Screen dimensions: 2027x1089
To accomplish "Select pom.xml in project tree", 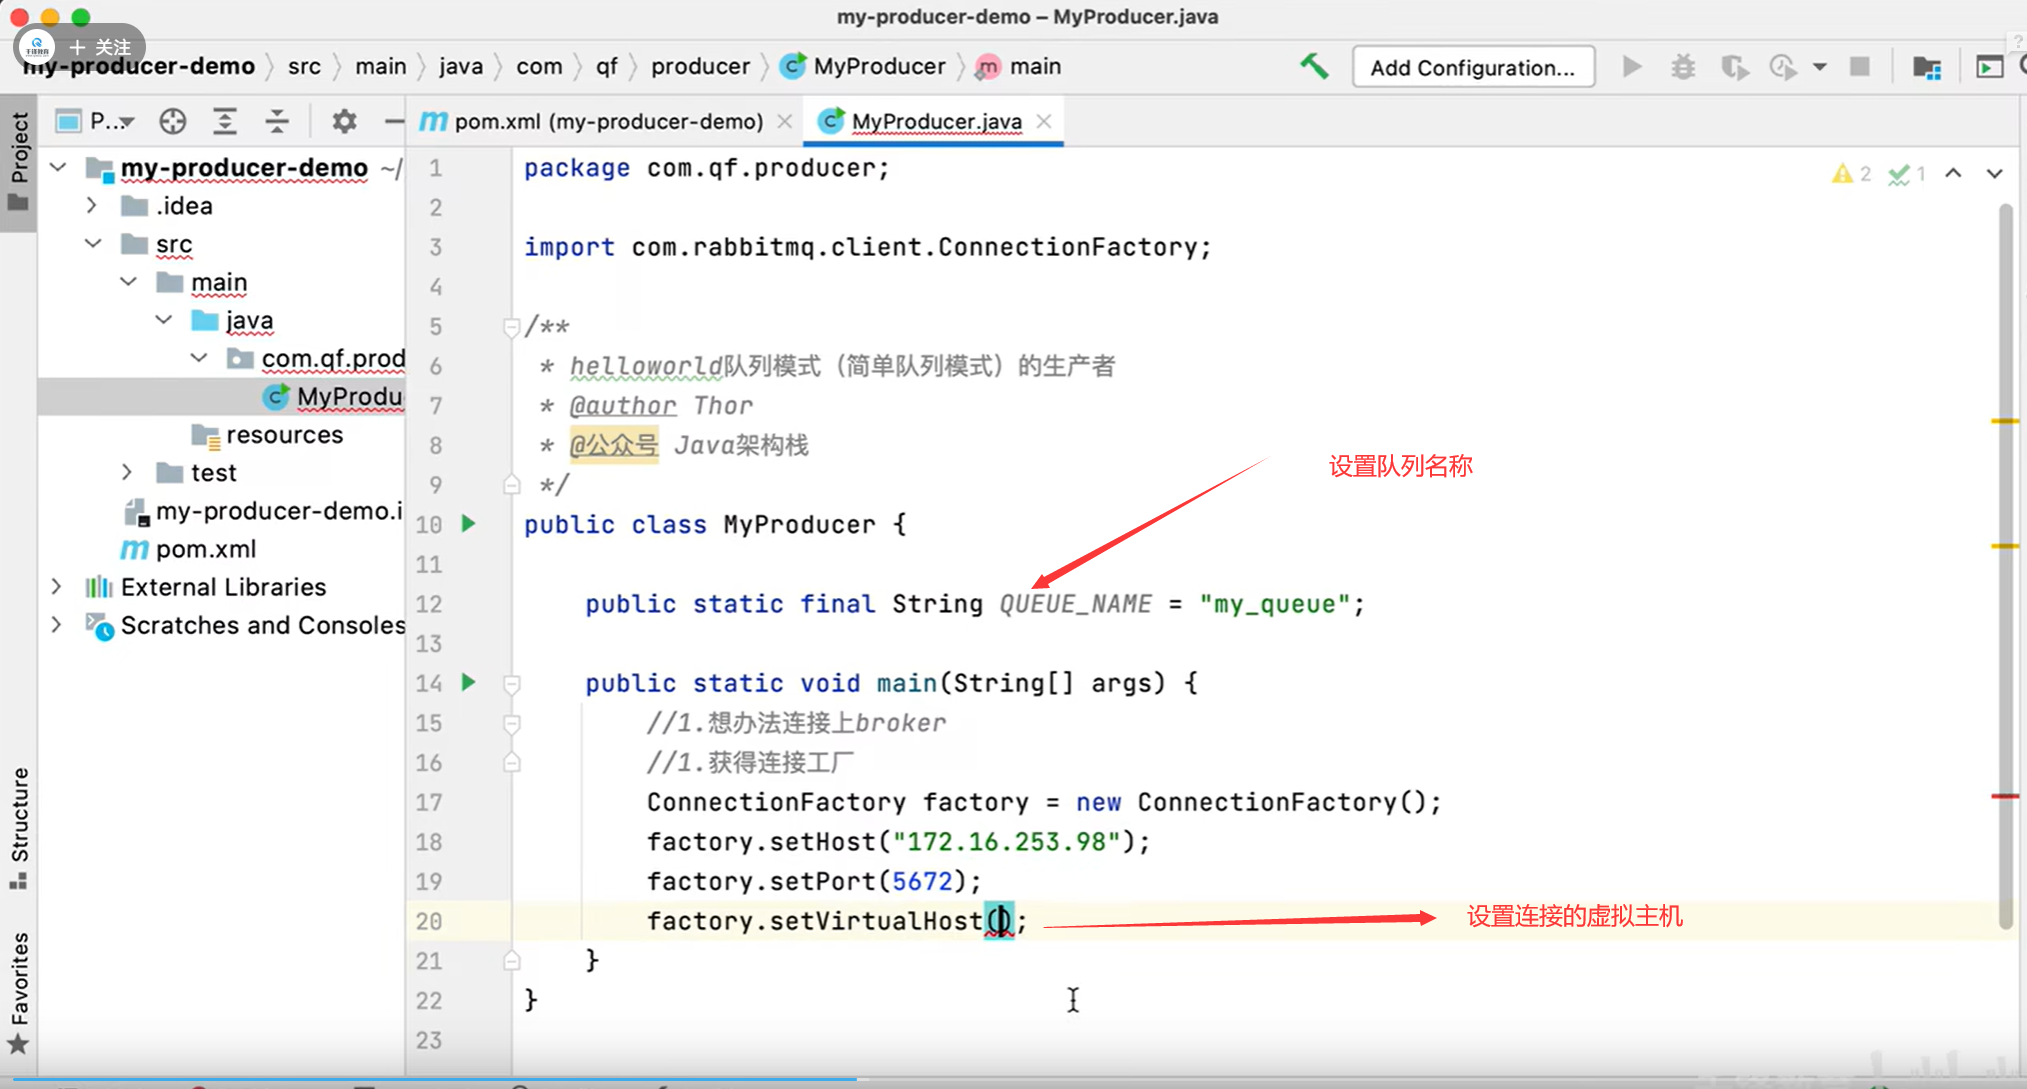I will click(x=205, y=549).
